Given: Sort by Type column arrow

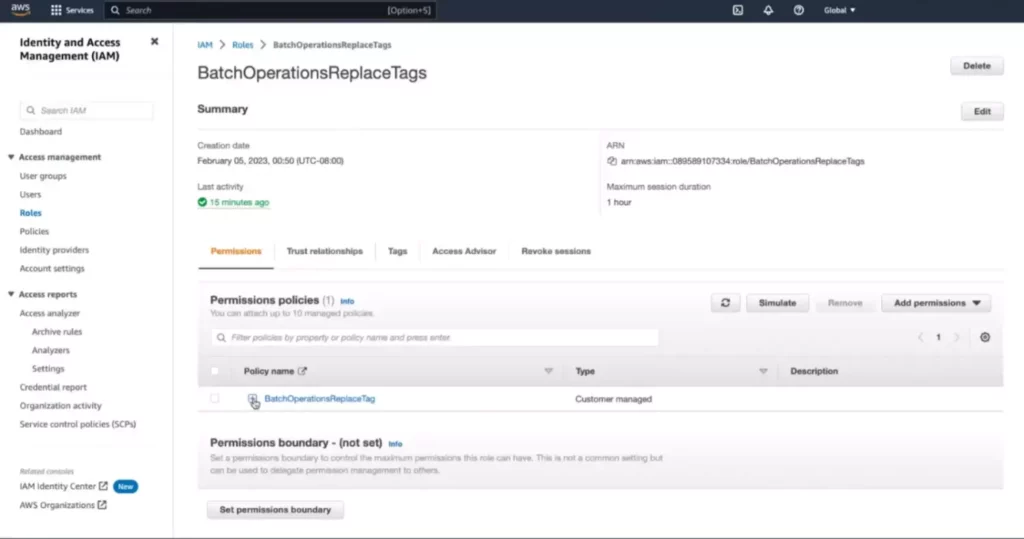Looking at the screenshot, I should 763,371.
